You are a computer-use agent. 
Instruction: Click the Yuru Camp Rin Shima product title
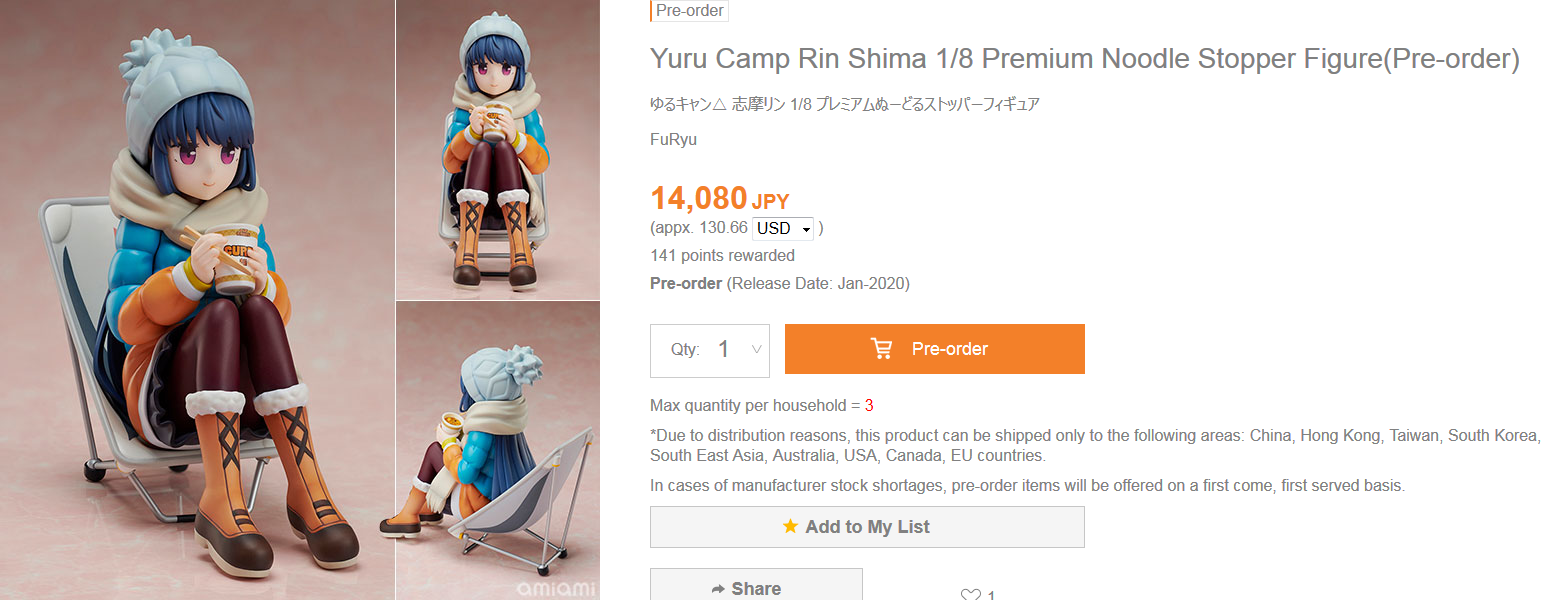tap(1084, 59)
